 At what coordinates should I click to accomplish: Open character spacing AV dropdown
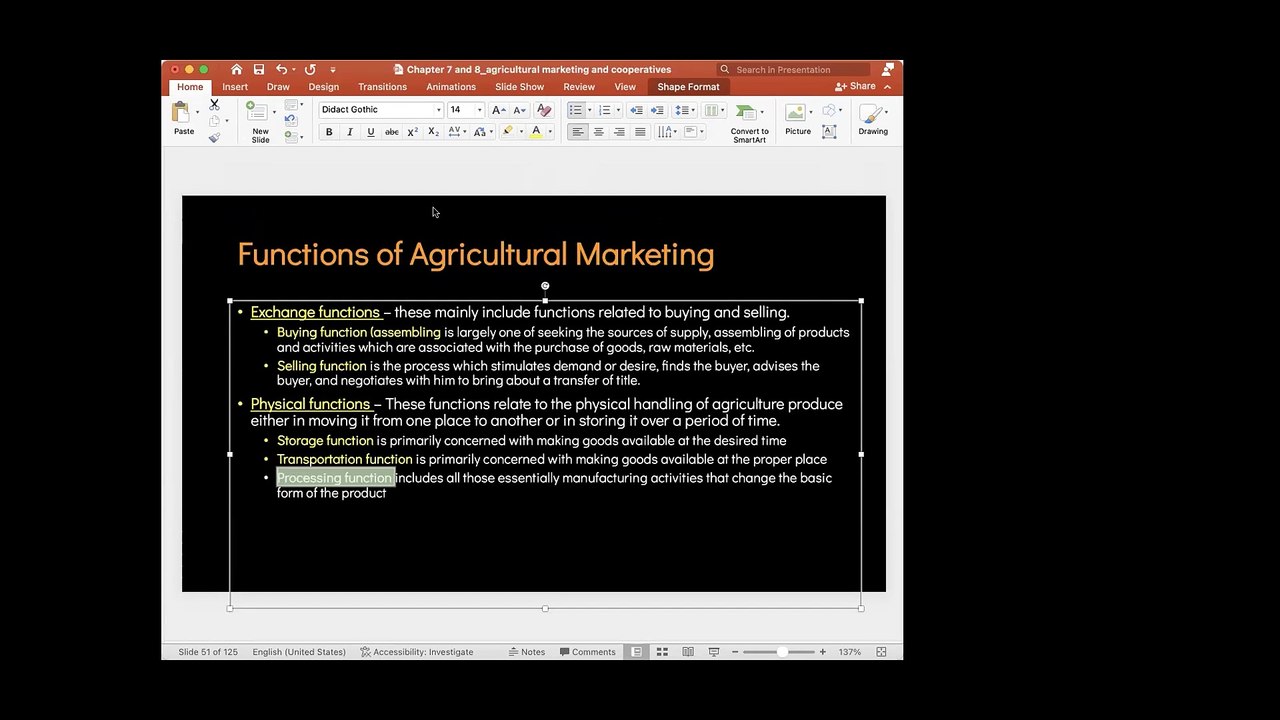(x=457, y=132)
